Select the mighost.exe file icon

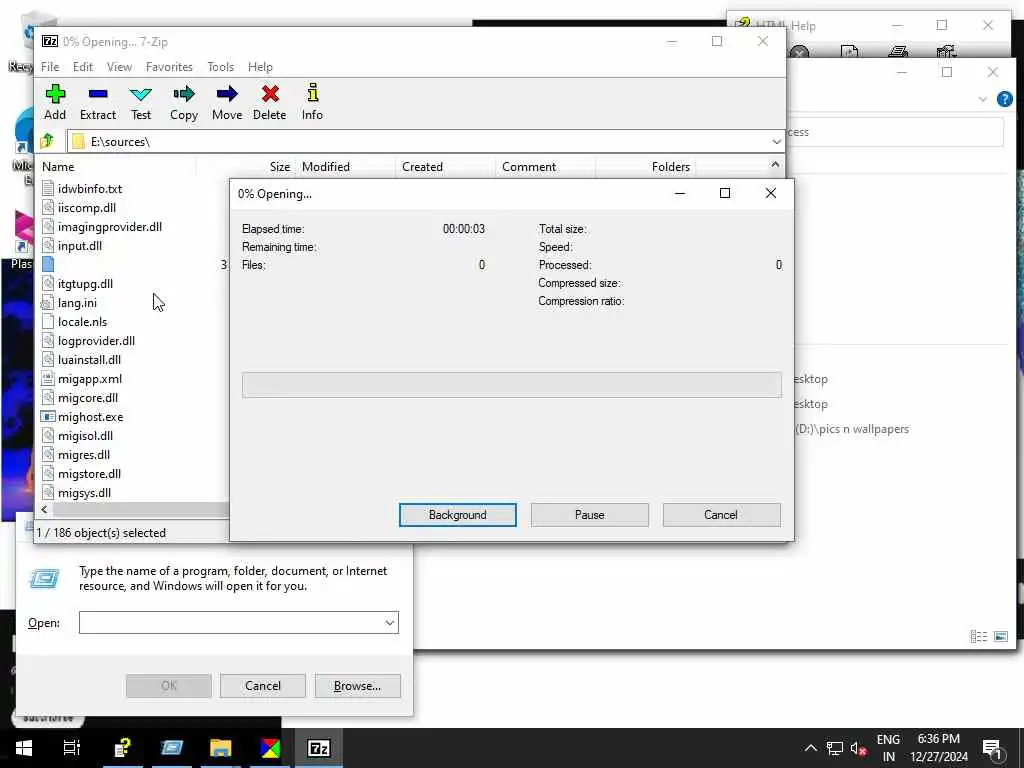[48, 417]
